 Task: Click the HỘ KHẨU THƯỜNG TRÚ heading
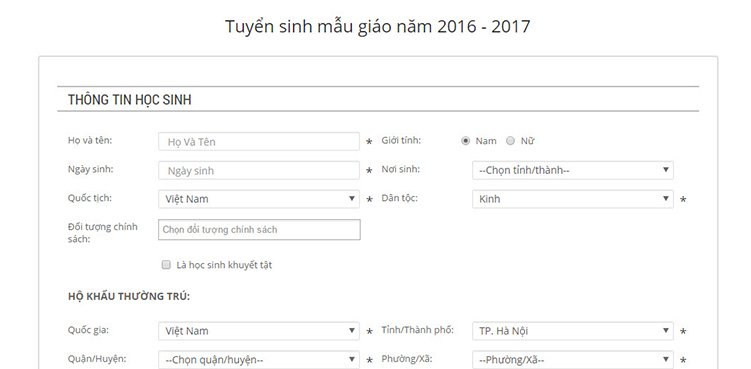pyautogui.click(x=129, y=296)
